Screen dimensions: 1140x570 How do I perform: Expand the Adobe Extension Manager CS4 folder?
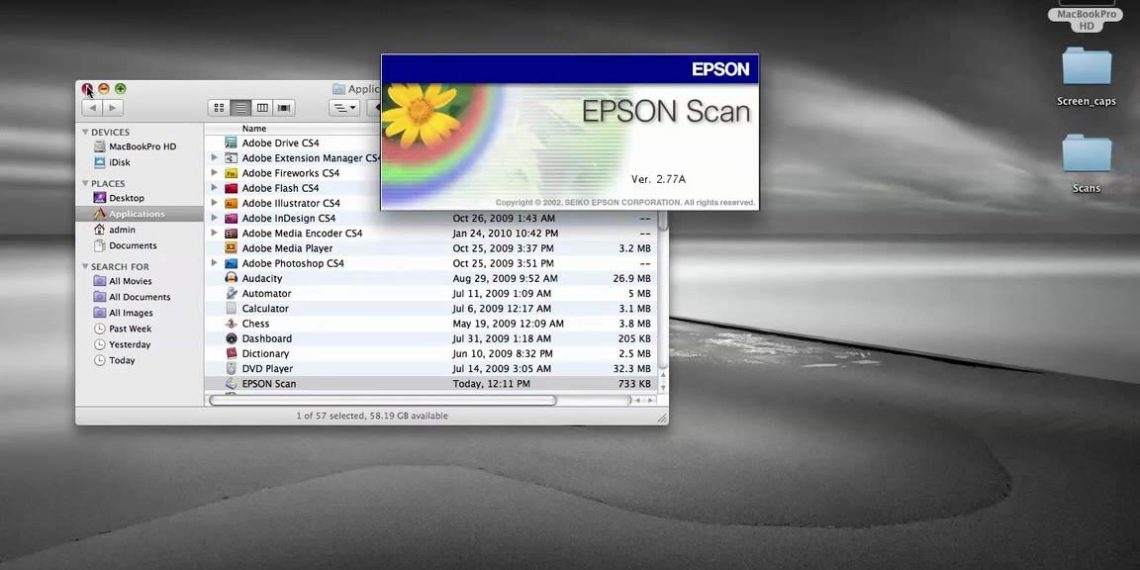click(x=214, y=158)
